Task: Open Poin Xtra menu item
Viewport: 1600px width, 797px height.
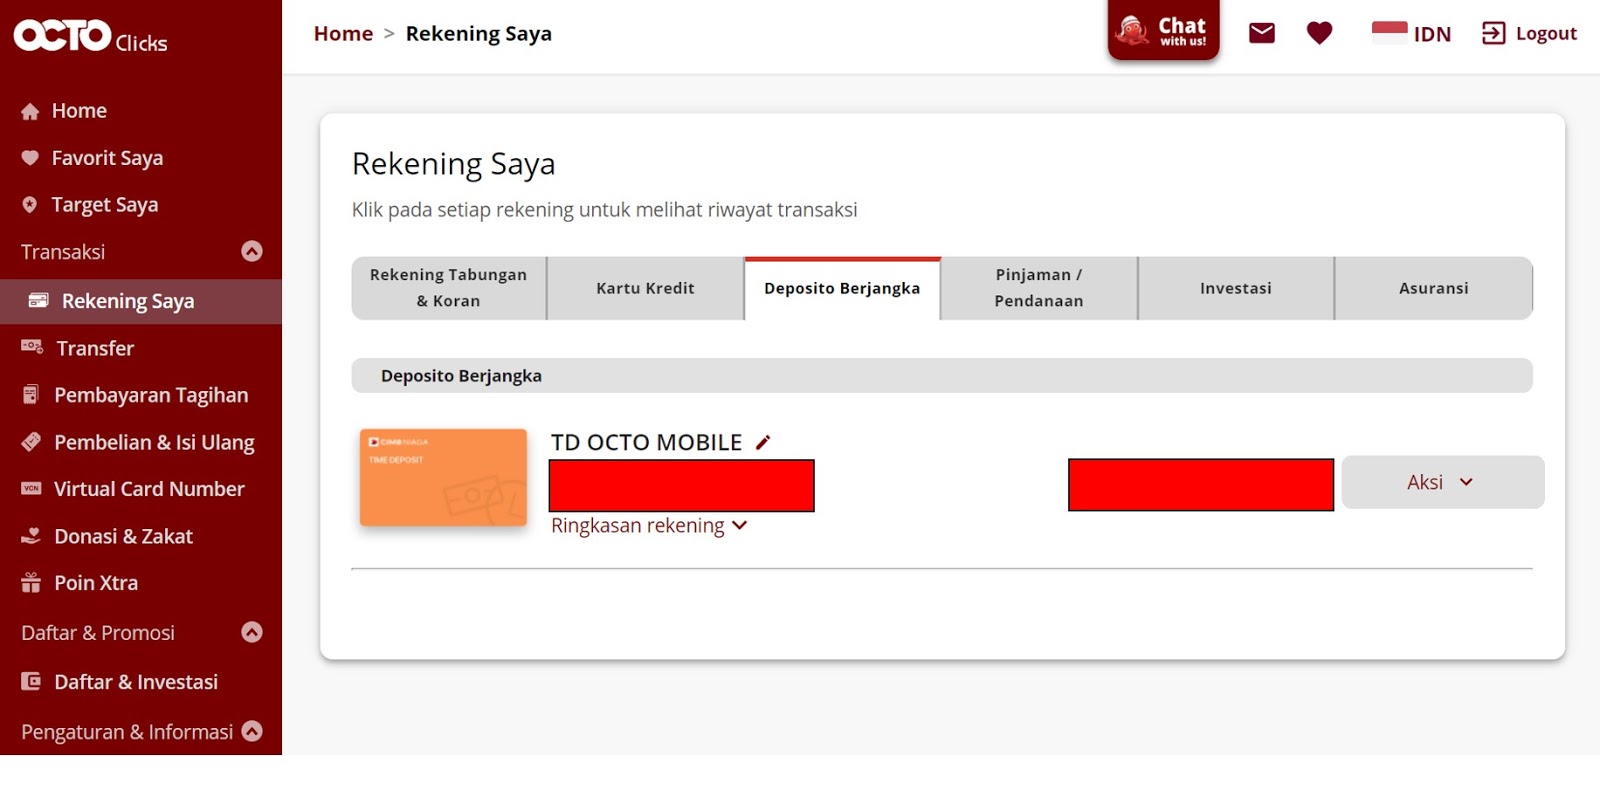Action: click(x=96, y=583)
